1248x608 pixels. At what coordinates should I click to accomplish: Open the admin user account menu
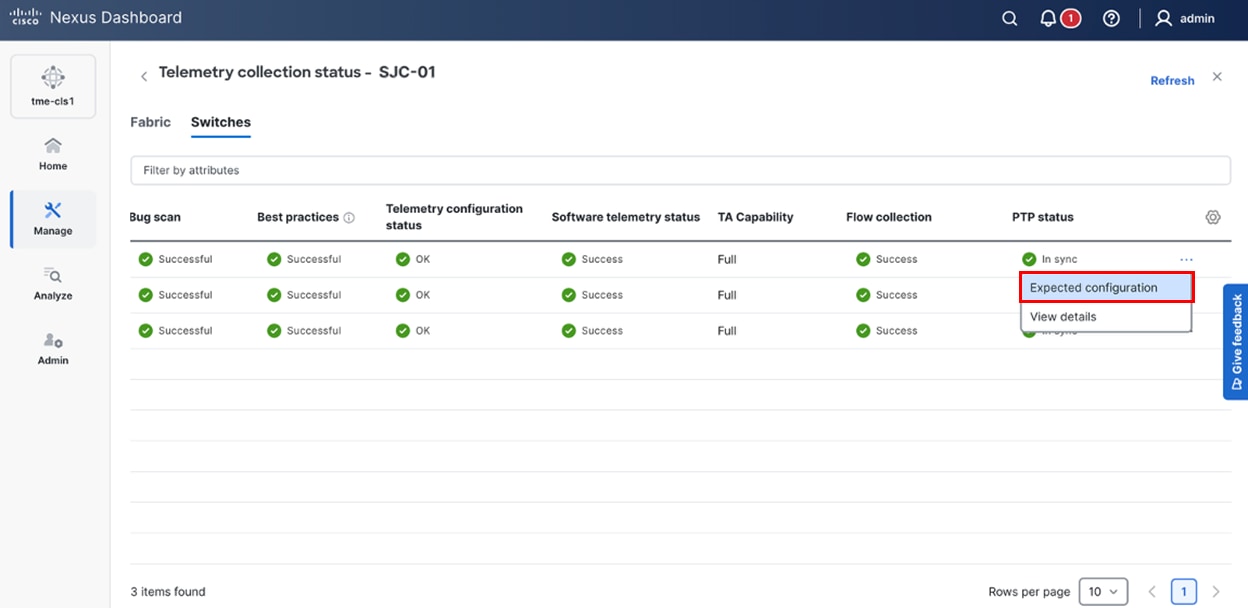click(1185, 19)
